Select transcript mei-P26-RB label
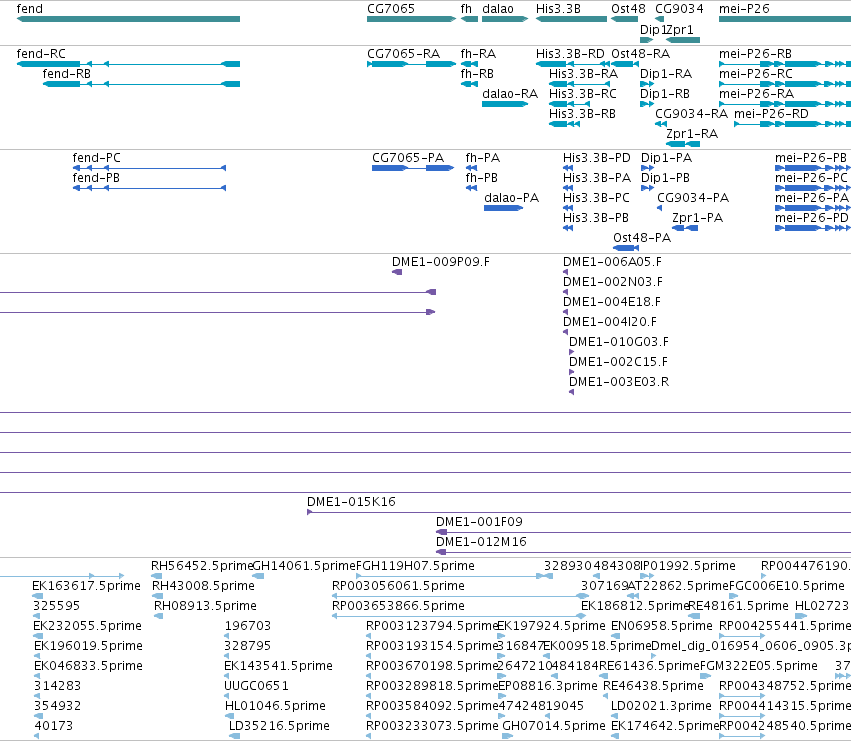 [755, 54]
